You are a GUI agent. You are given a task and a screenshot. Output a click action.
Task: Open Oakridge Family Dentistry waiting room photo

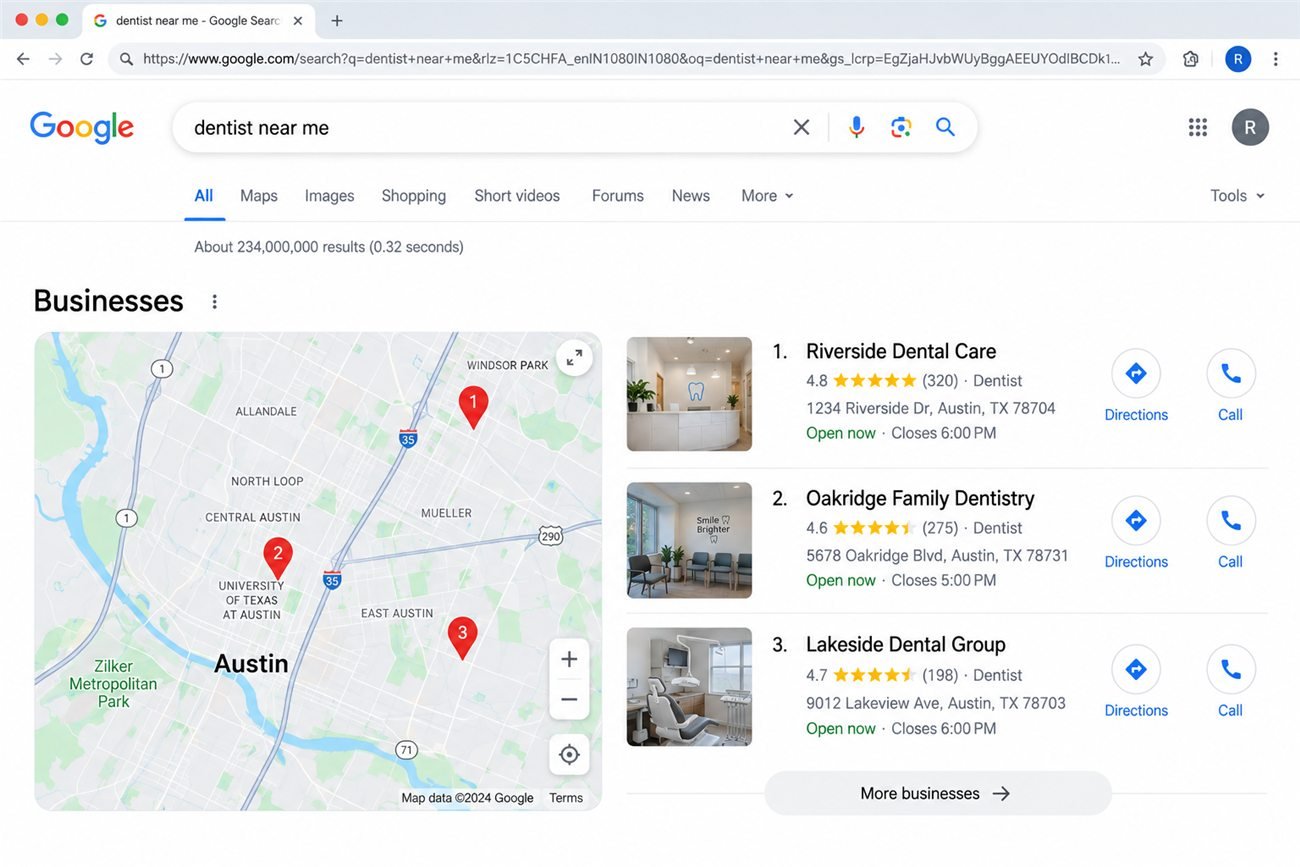[x=689, y=541]
